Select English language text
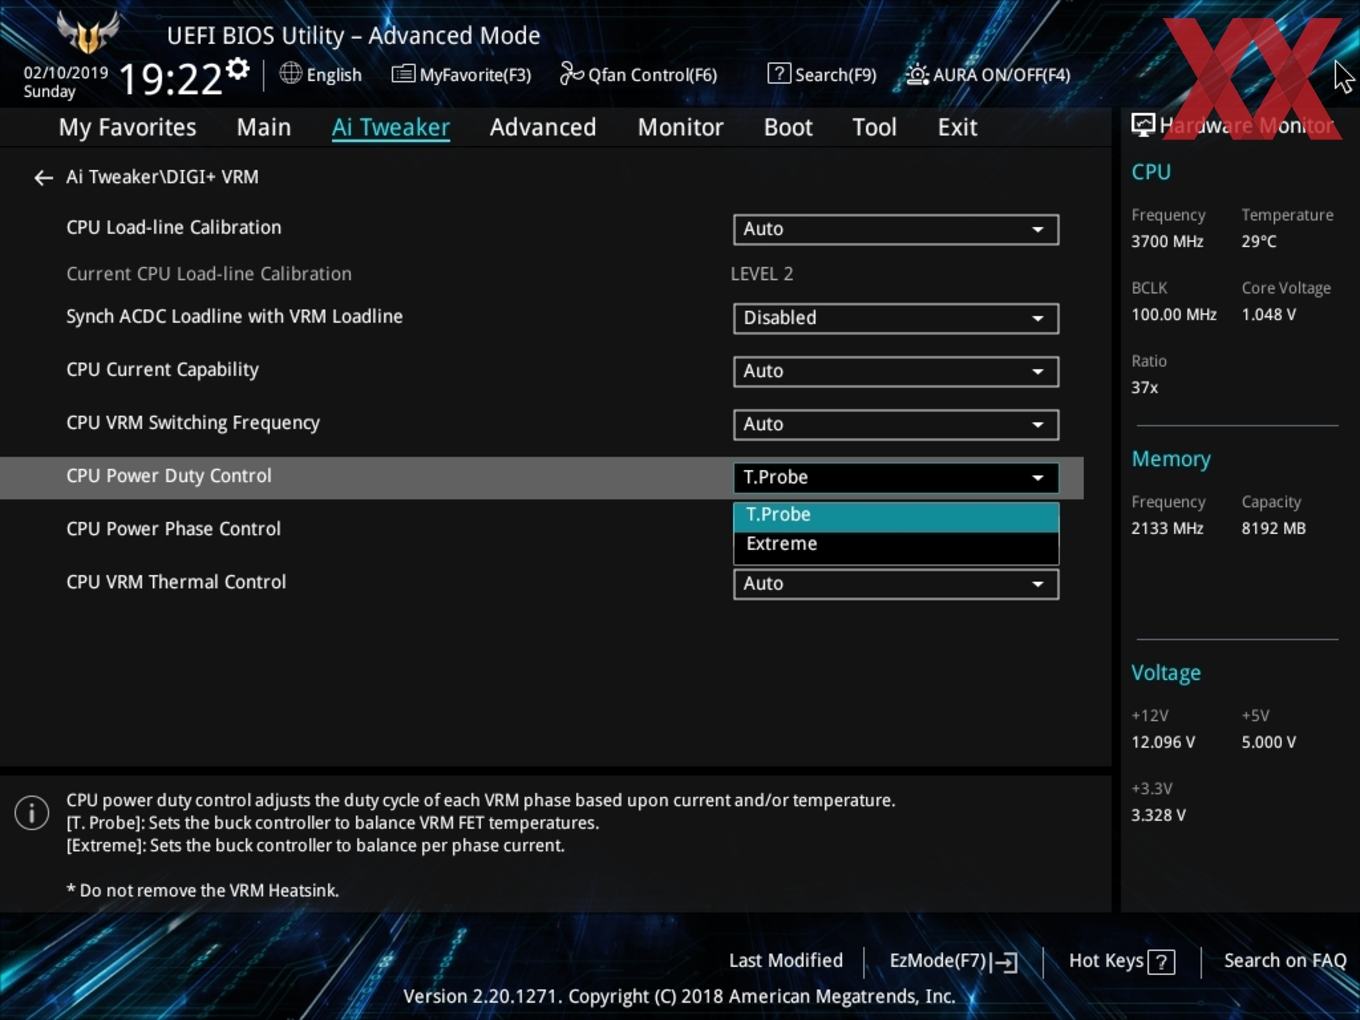The image size is (1360, 1020). 334,75
